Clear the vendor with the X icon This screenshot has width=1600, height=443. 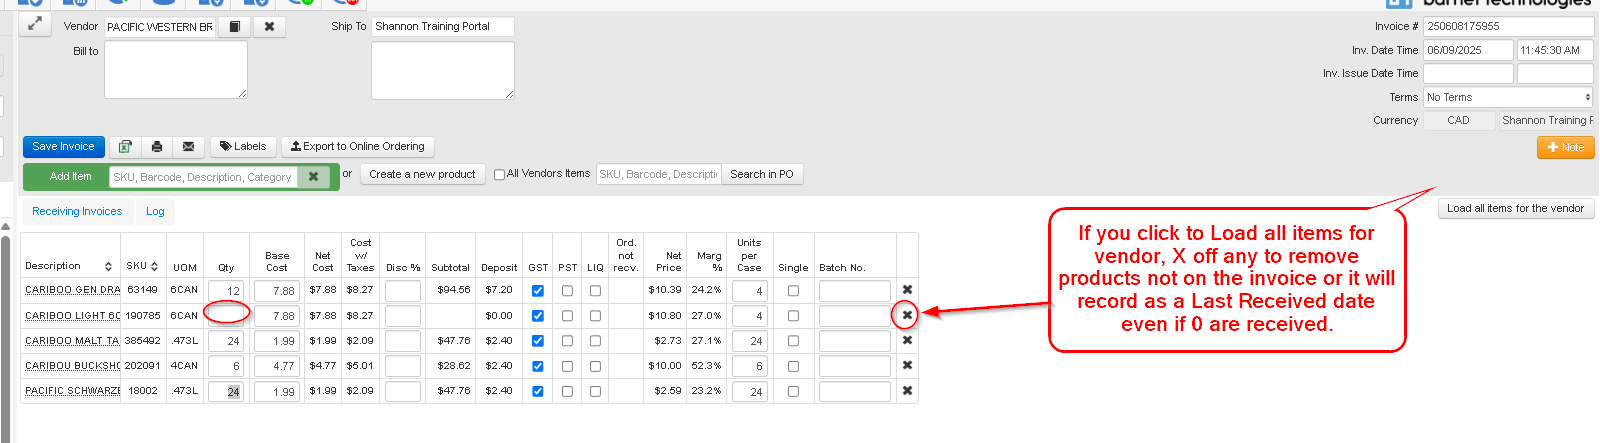tap(269, 27)
